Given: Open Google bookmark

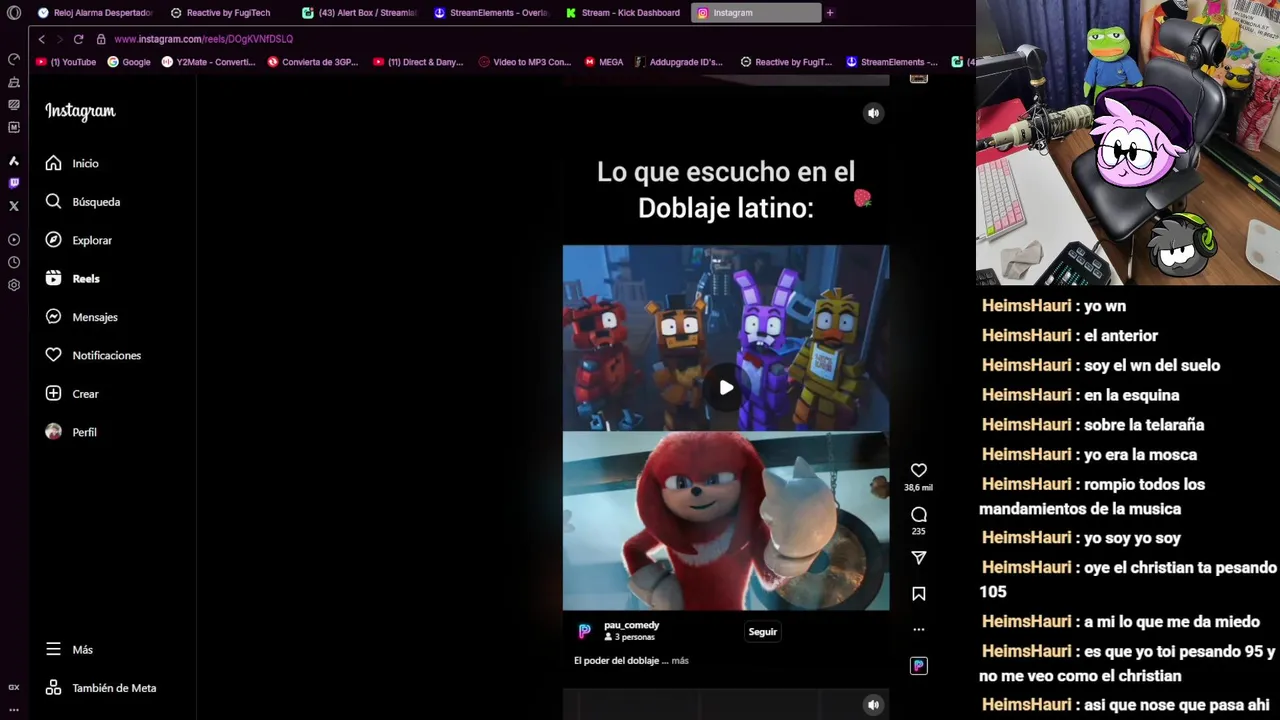Looking at the screenshot, I should click(129, 62).
